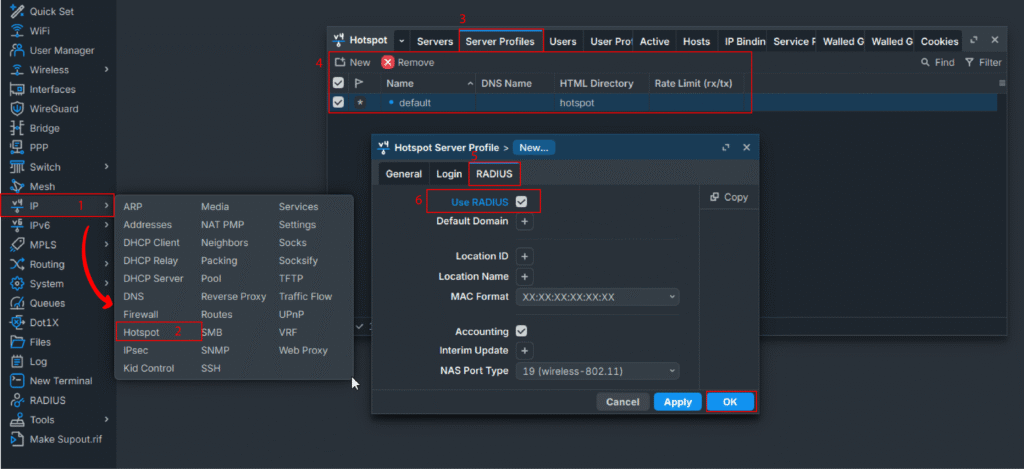
Task: Click the Files folder icon
Action: coord(18,342)
